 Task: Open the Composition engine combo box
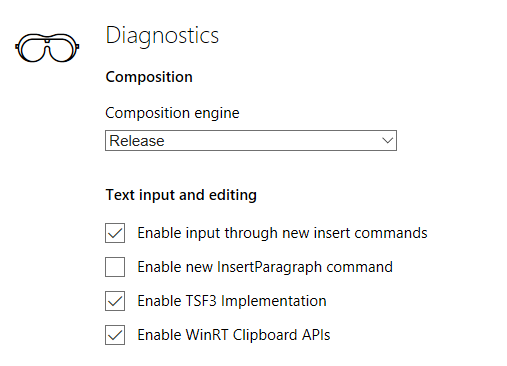251,140
